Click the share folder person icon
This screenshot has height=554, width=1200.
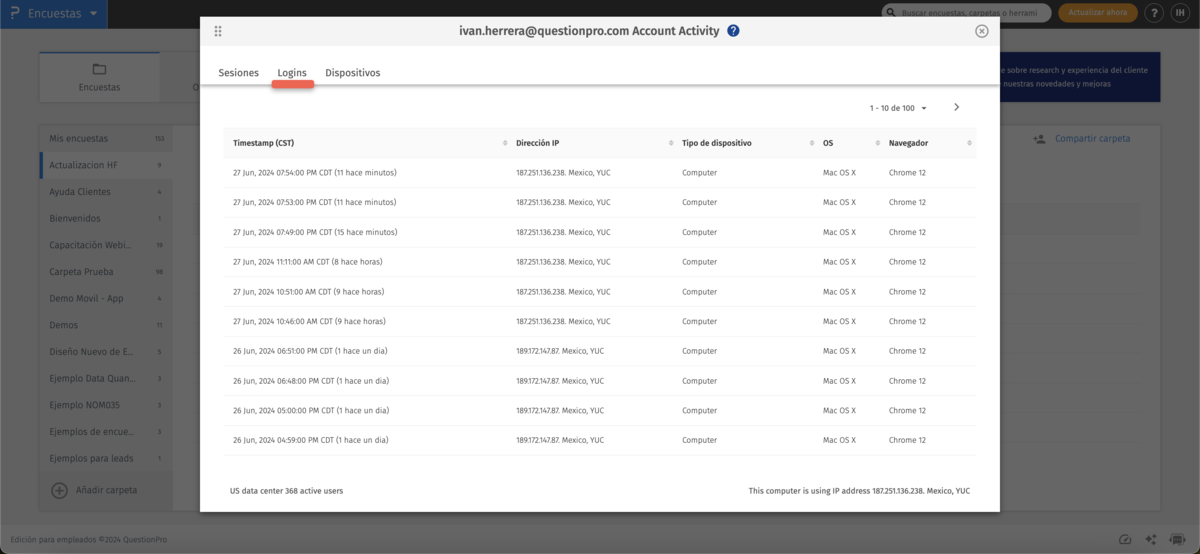pyautogui.click(x=1039, y=139)
